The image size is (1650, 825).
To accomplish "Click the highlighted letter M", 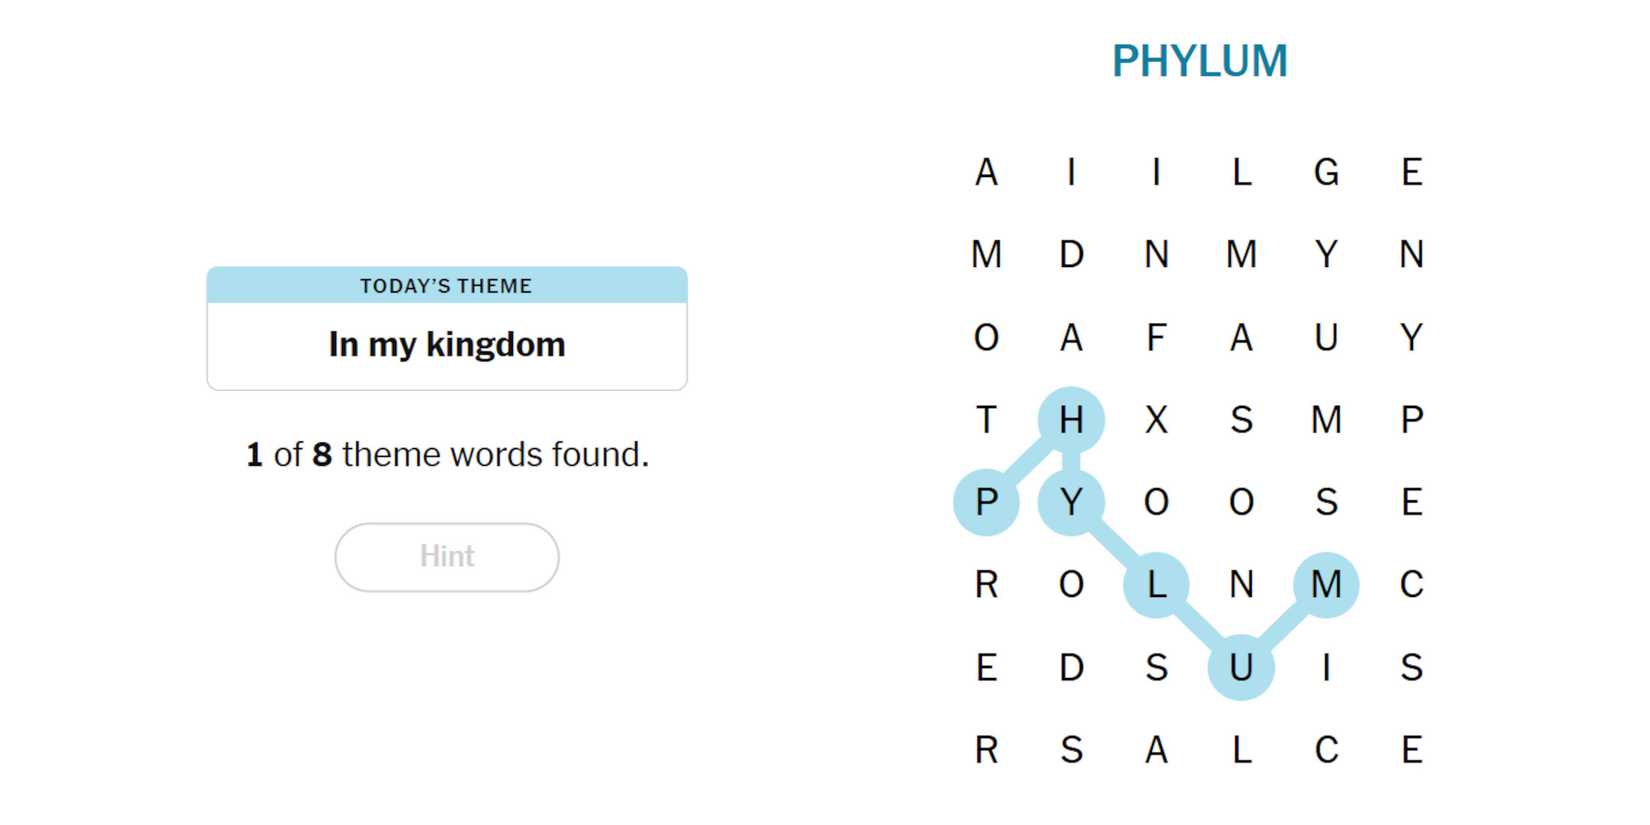I will (x=1326, y=585).
